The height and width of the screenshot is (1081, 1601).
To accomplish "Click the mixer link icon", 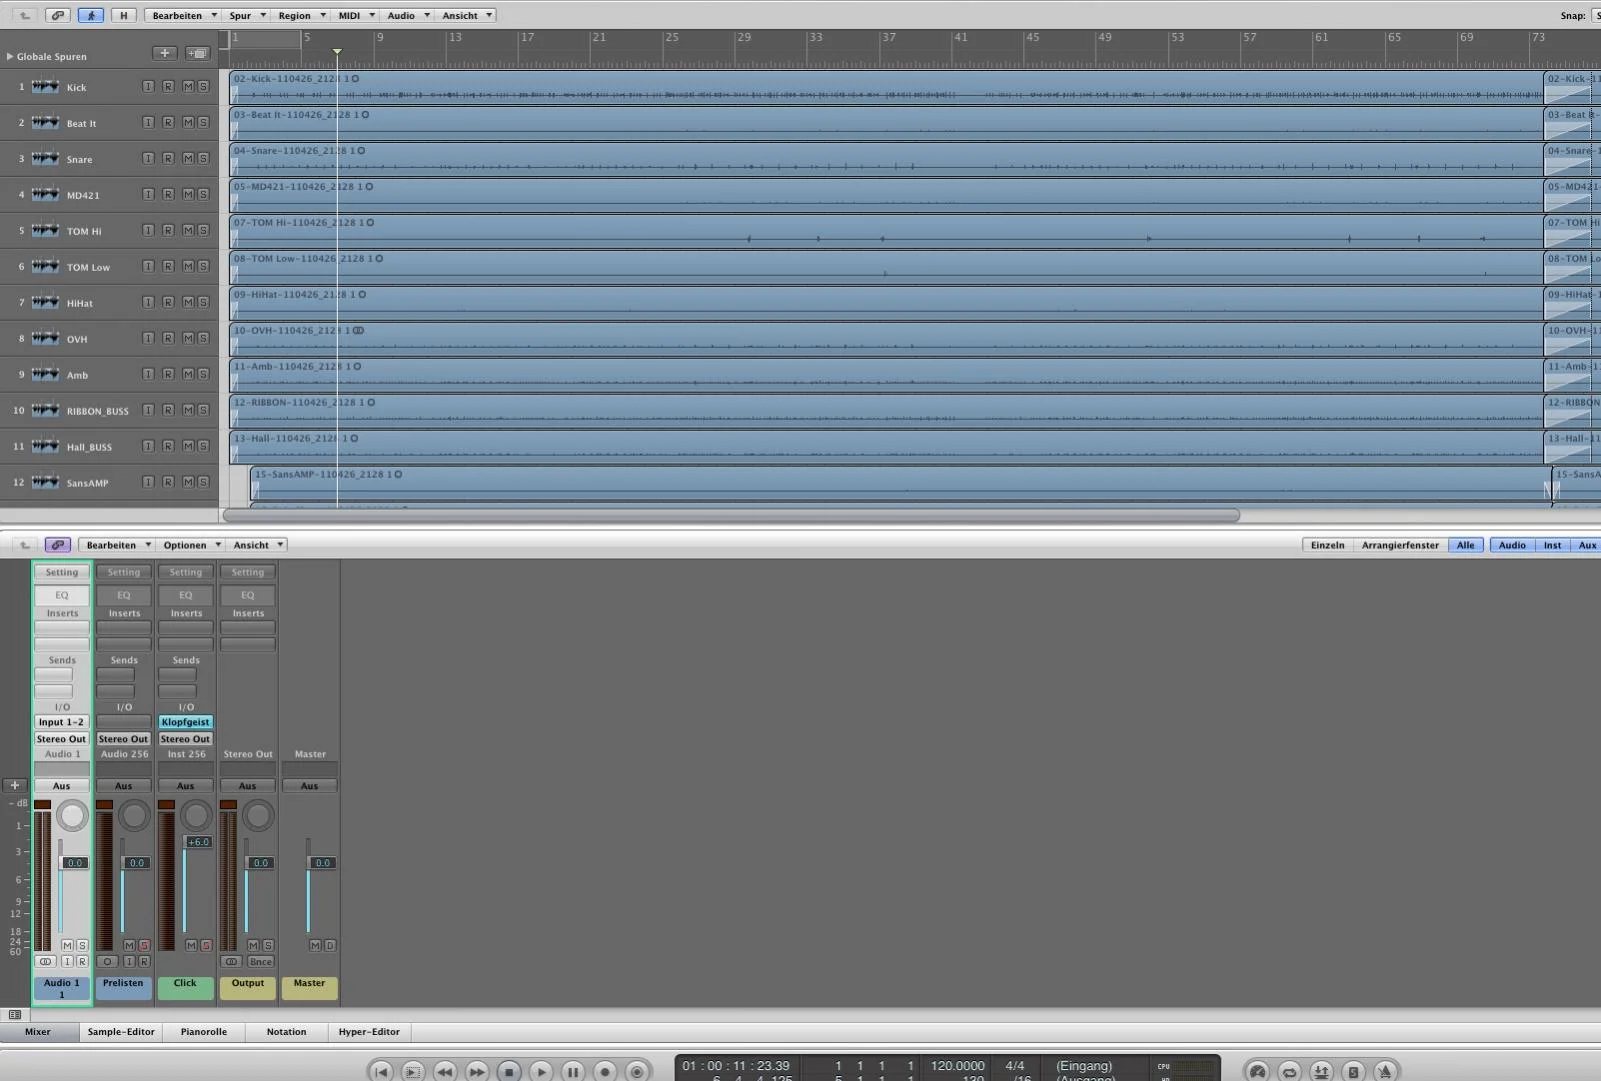I will click(x=58, y=545).
